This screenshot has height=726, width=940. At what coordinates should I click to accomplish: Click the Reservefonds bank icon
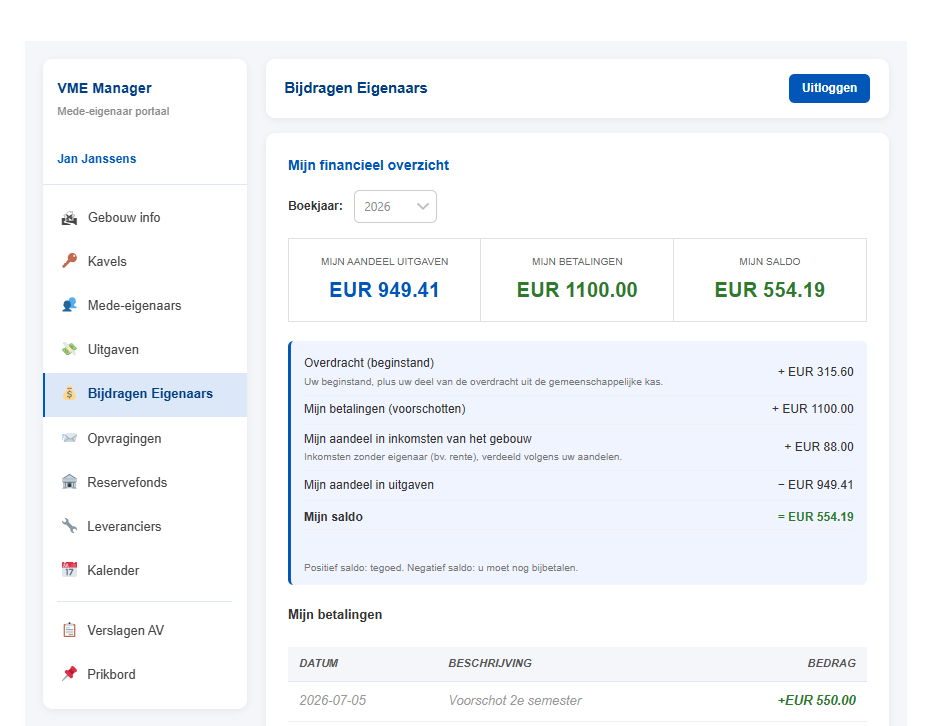(70, 482)
